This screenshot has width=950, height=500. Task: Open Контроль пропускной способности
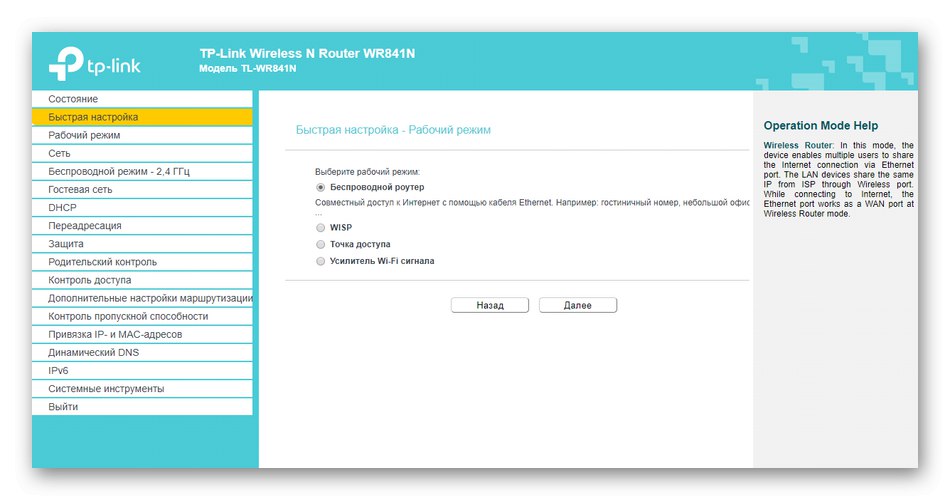142,316
